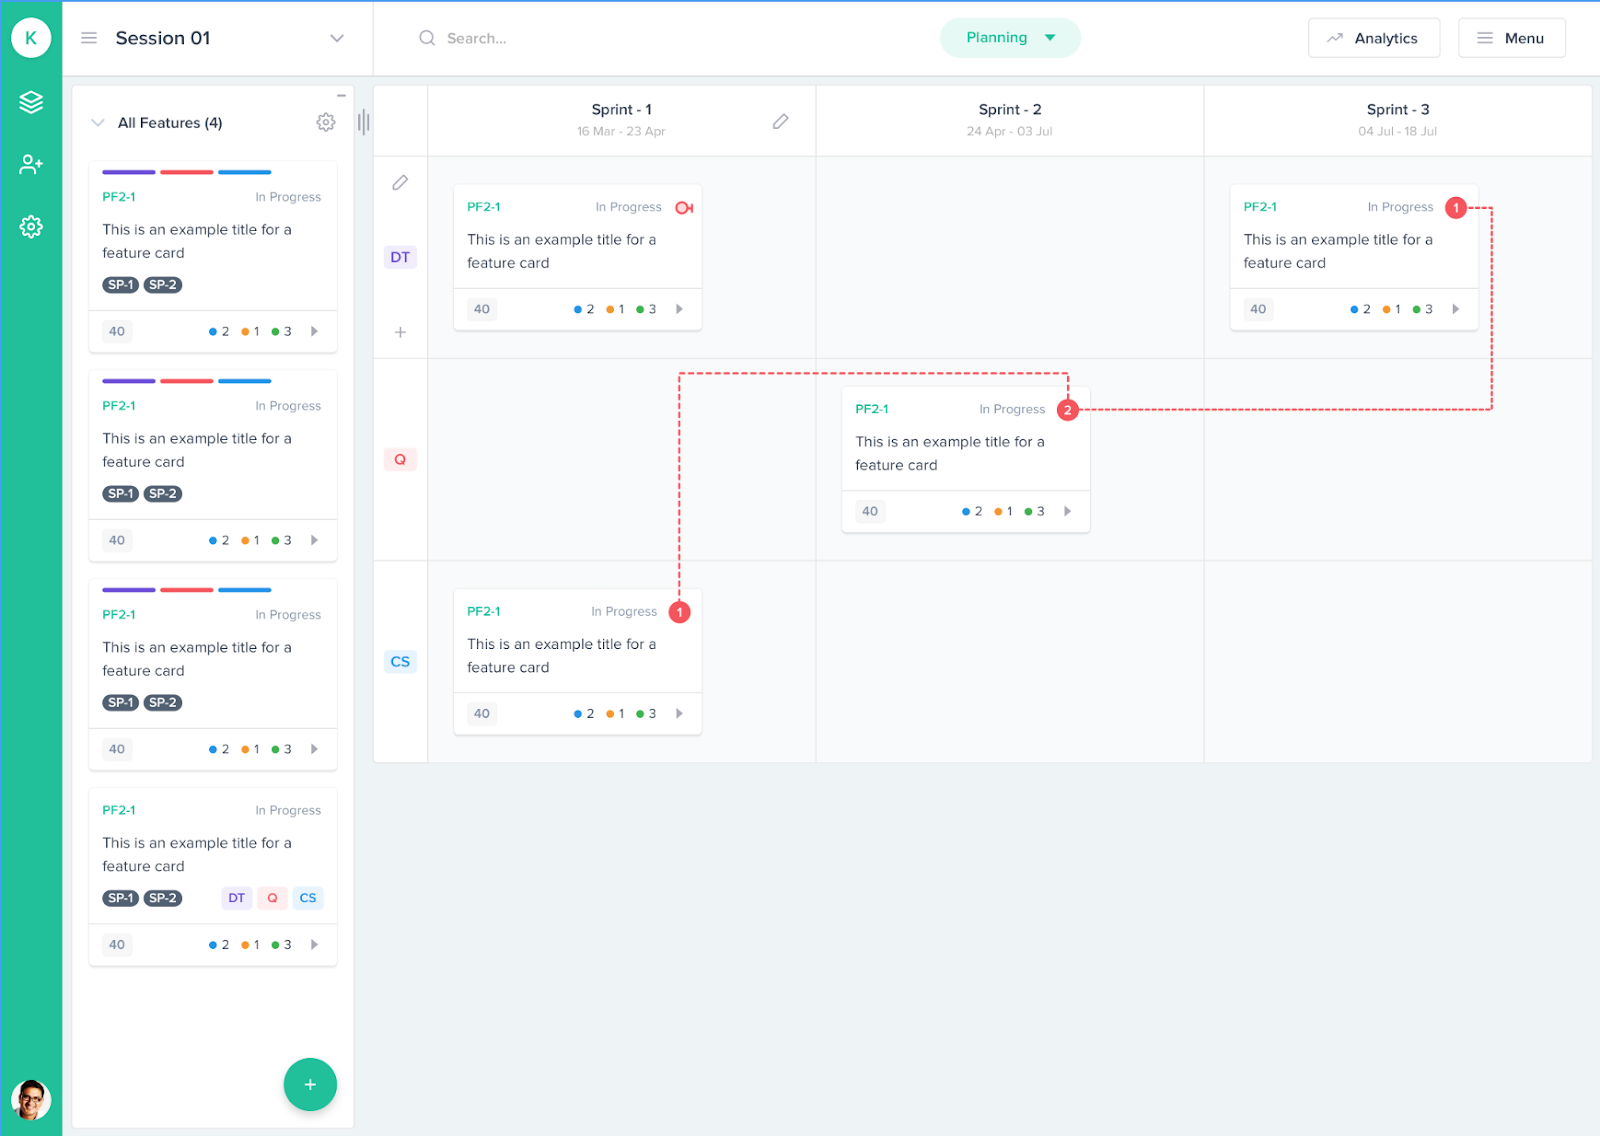This screenshot has height=1136, width=1600.
Task: Click the search magnifier icon
Action: 427,37
